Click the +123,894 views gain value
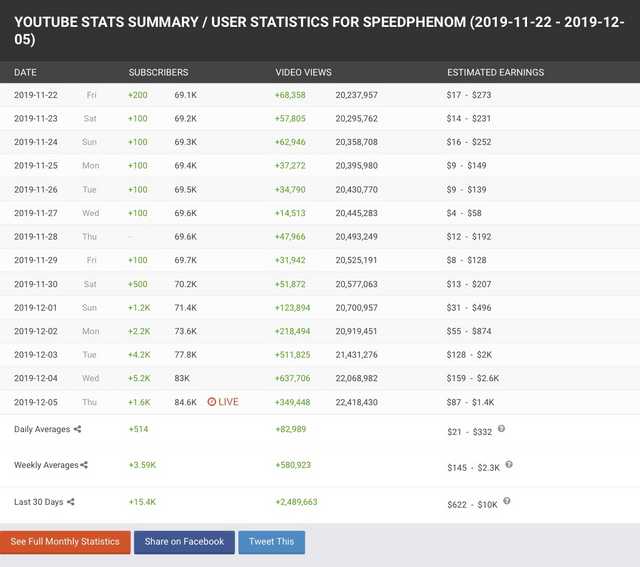This screenshot has height=567, width=640. pos(293,308)
